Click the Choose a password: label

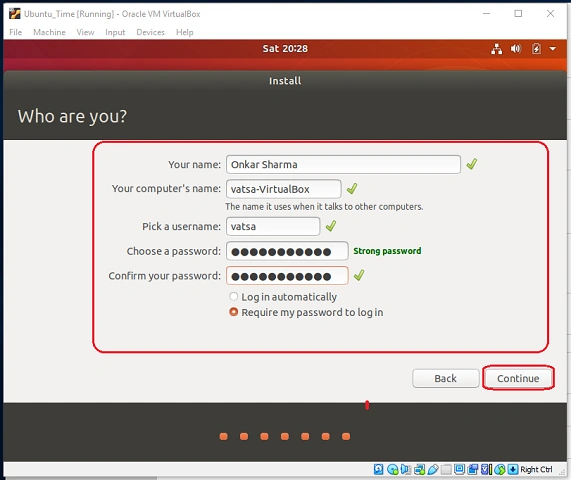174,251
